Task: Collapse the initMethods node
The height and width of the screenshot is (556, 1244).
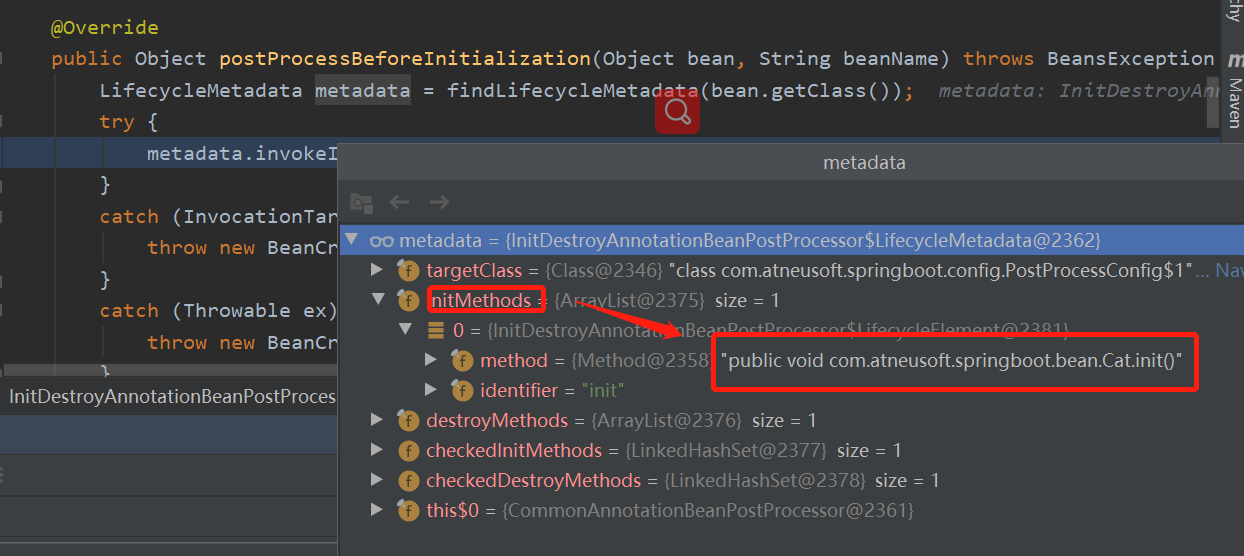Action: [377, 300]
